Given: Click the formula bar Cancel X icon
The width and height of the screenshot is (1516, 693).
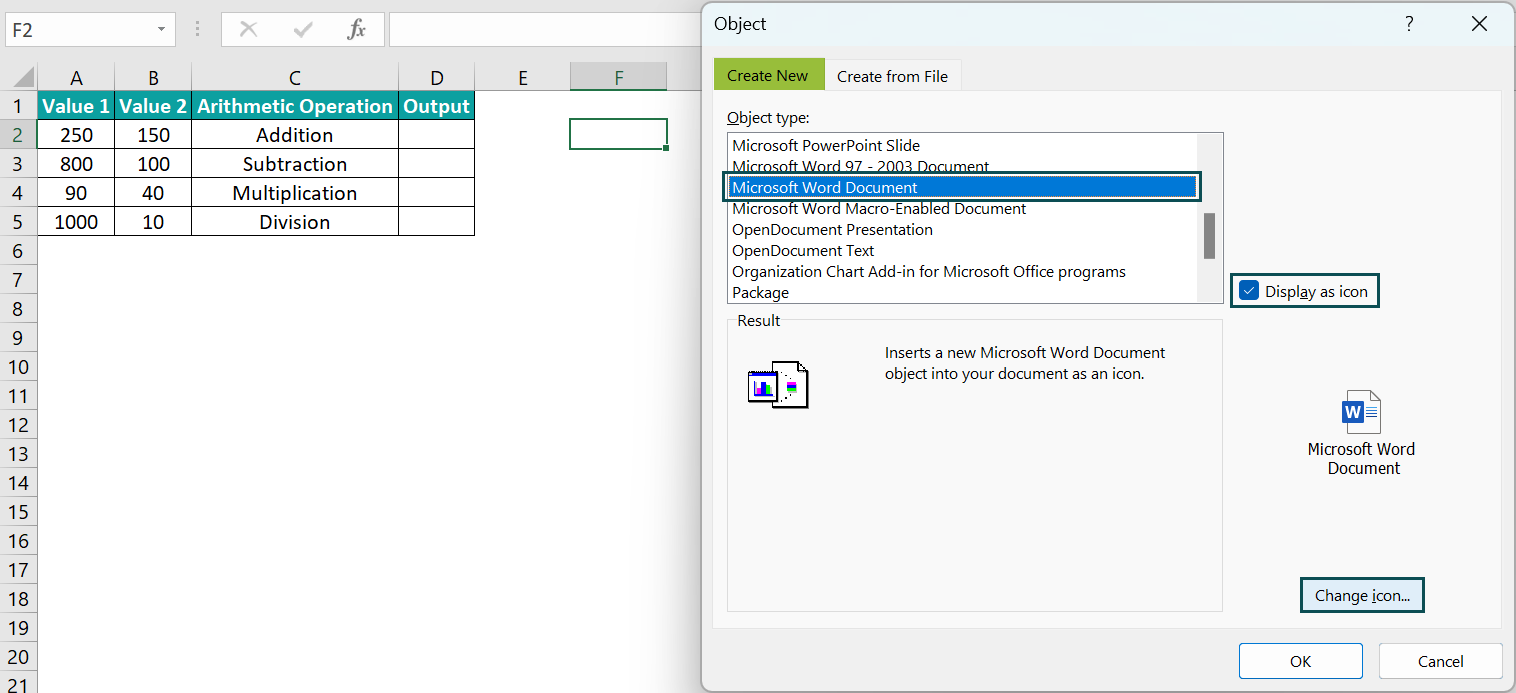Looking at the screenshot, I should (x=248, y=30).
